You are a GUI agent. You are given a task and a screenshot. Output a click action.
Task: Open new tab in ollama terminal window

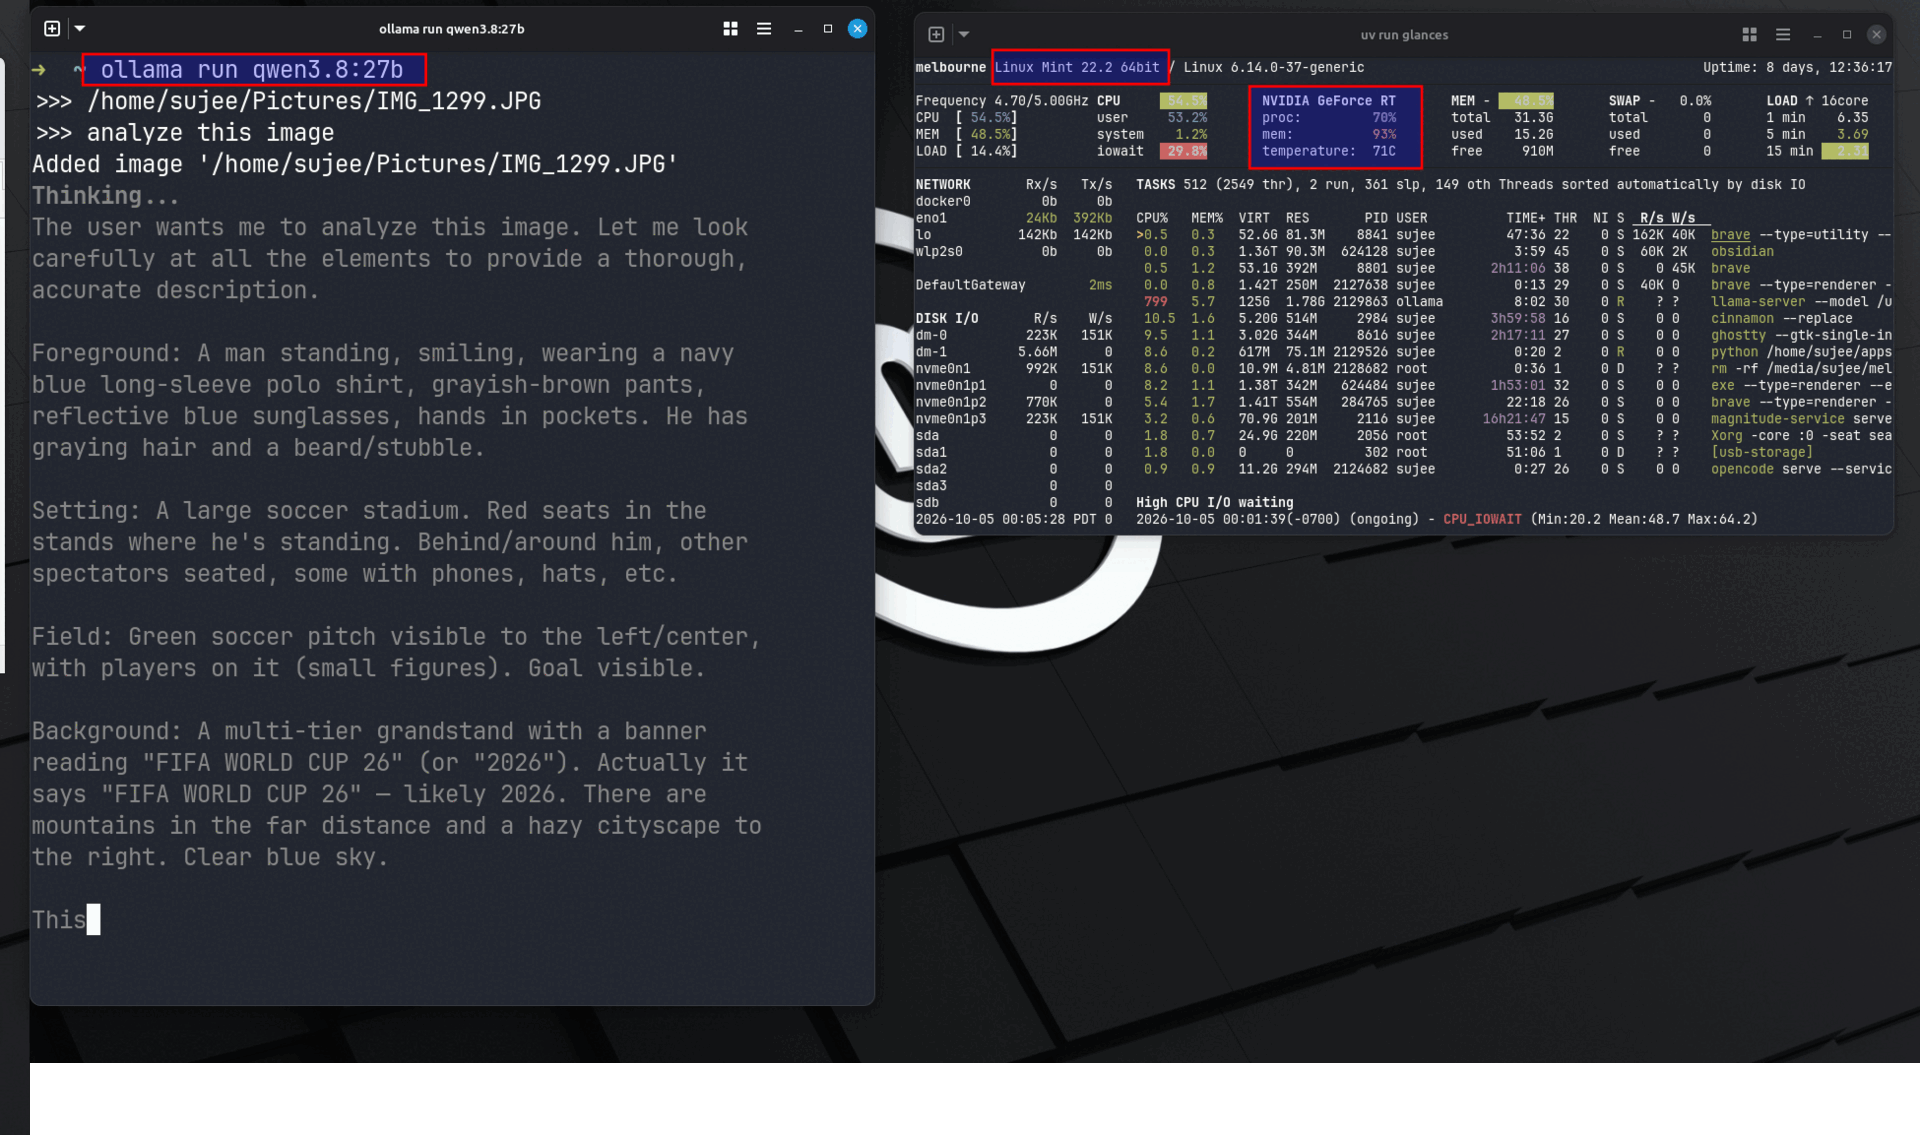[52, 29]
